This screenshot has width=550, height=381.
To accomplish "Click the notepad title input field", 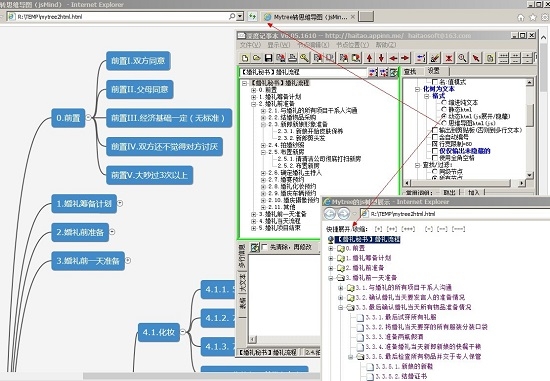I will tap(303, 72).
